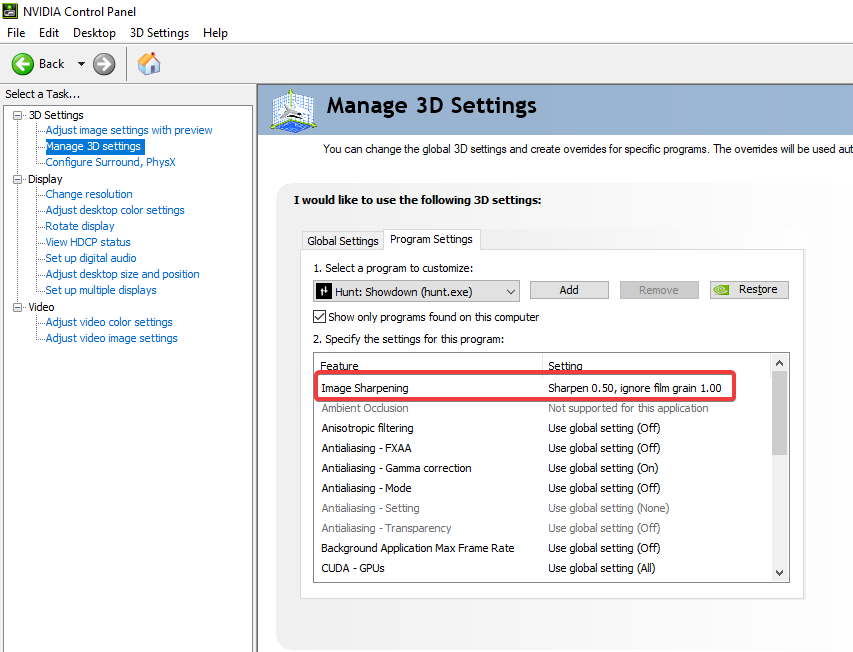
Task: Click the settings list scrollbar thumb
Action: pos(780,412)
